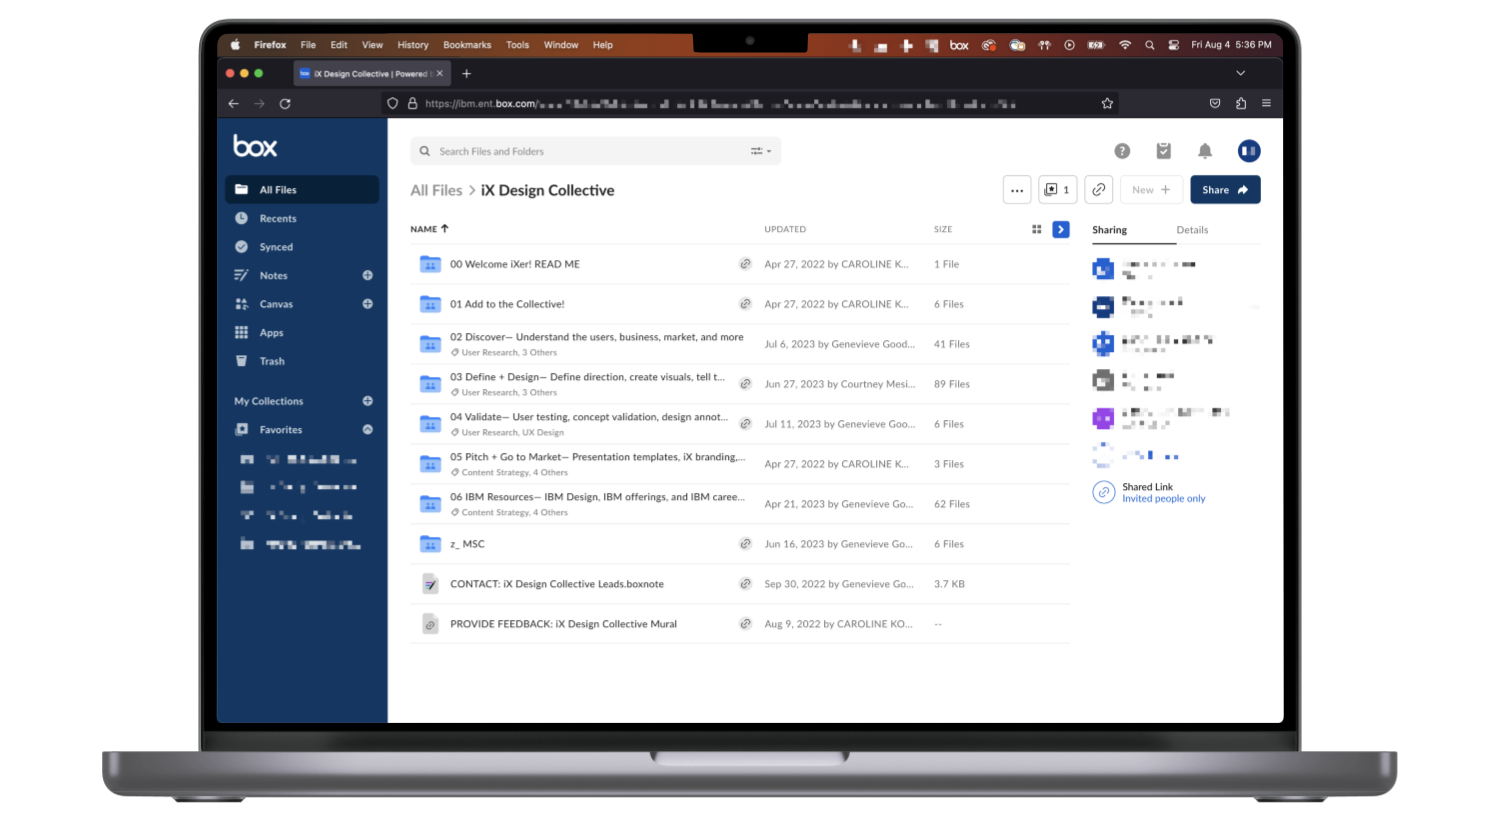
Task: Bookmark this page with star icon
Action: click(x=1107, y=103)
